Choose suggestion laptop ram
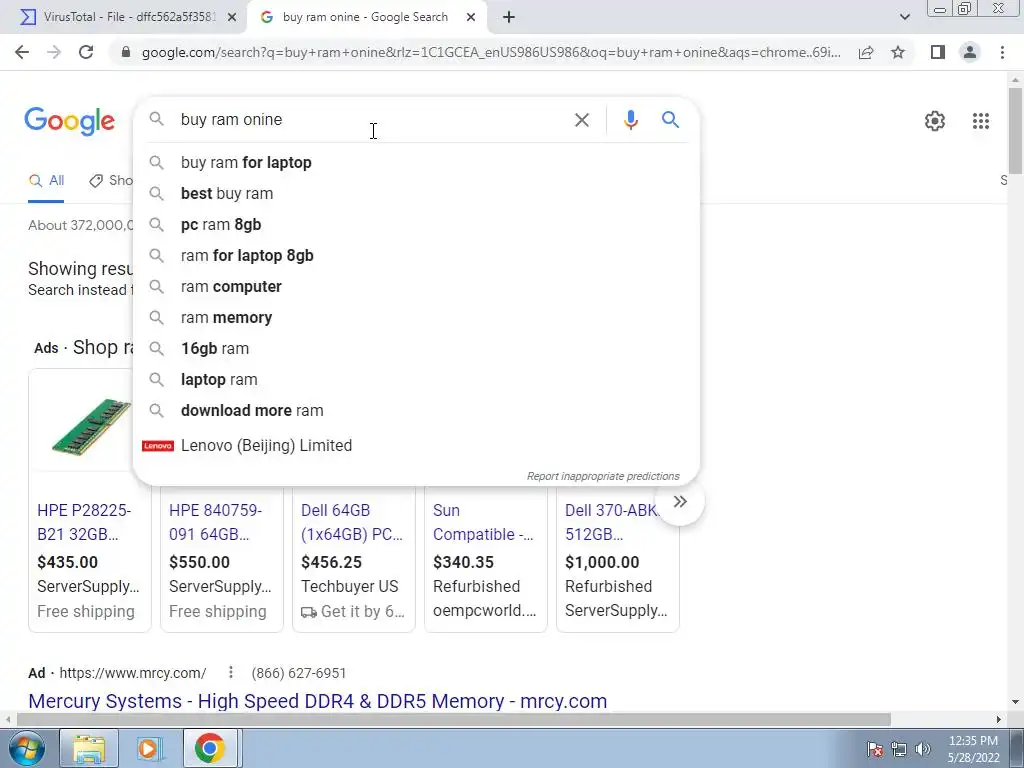 (x=416, y=379)
